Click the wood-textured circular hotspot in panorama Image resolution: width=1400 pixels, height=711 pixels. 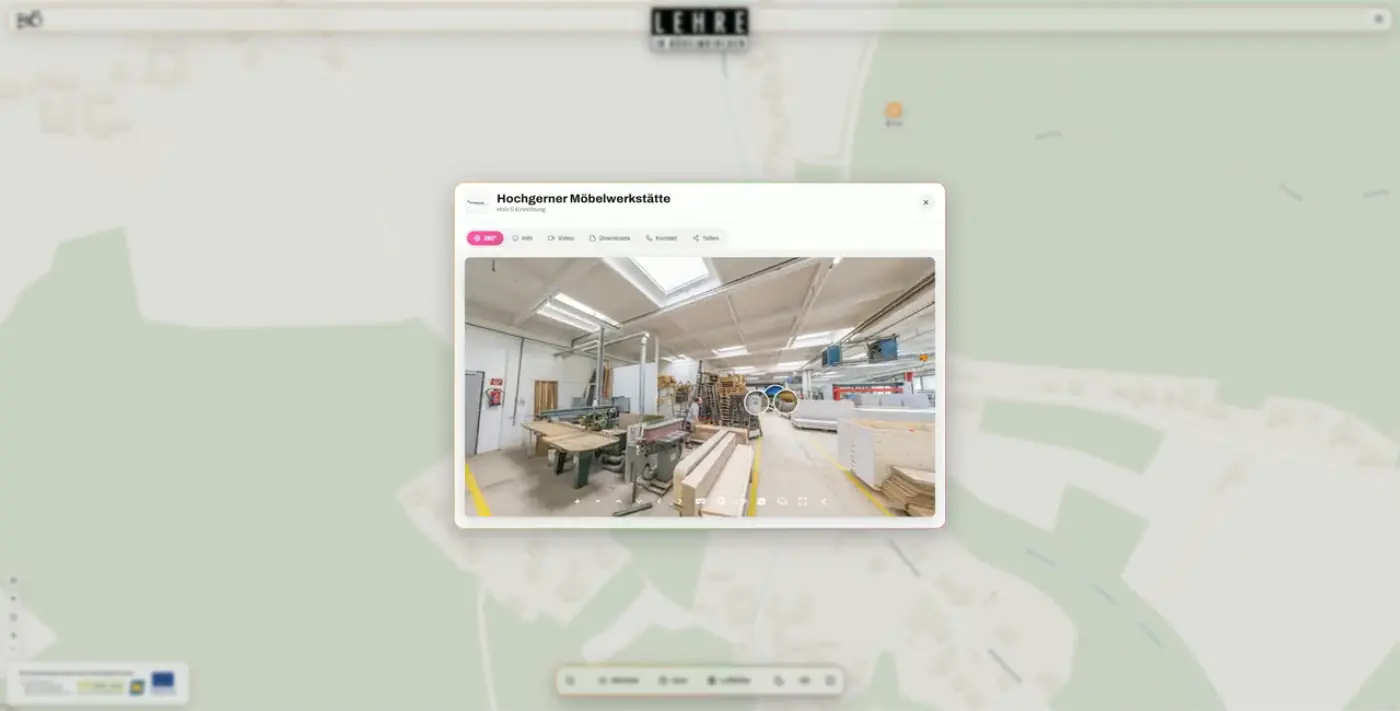click(x=786, y=402)
